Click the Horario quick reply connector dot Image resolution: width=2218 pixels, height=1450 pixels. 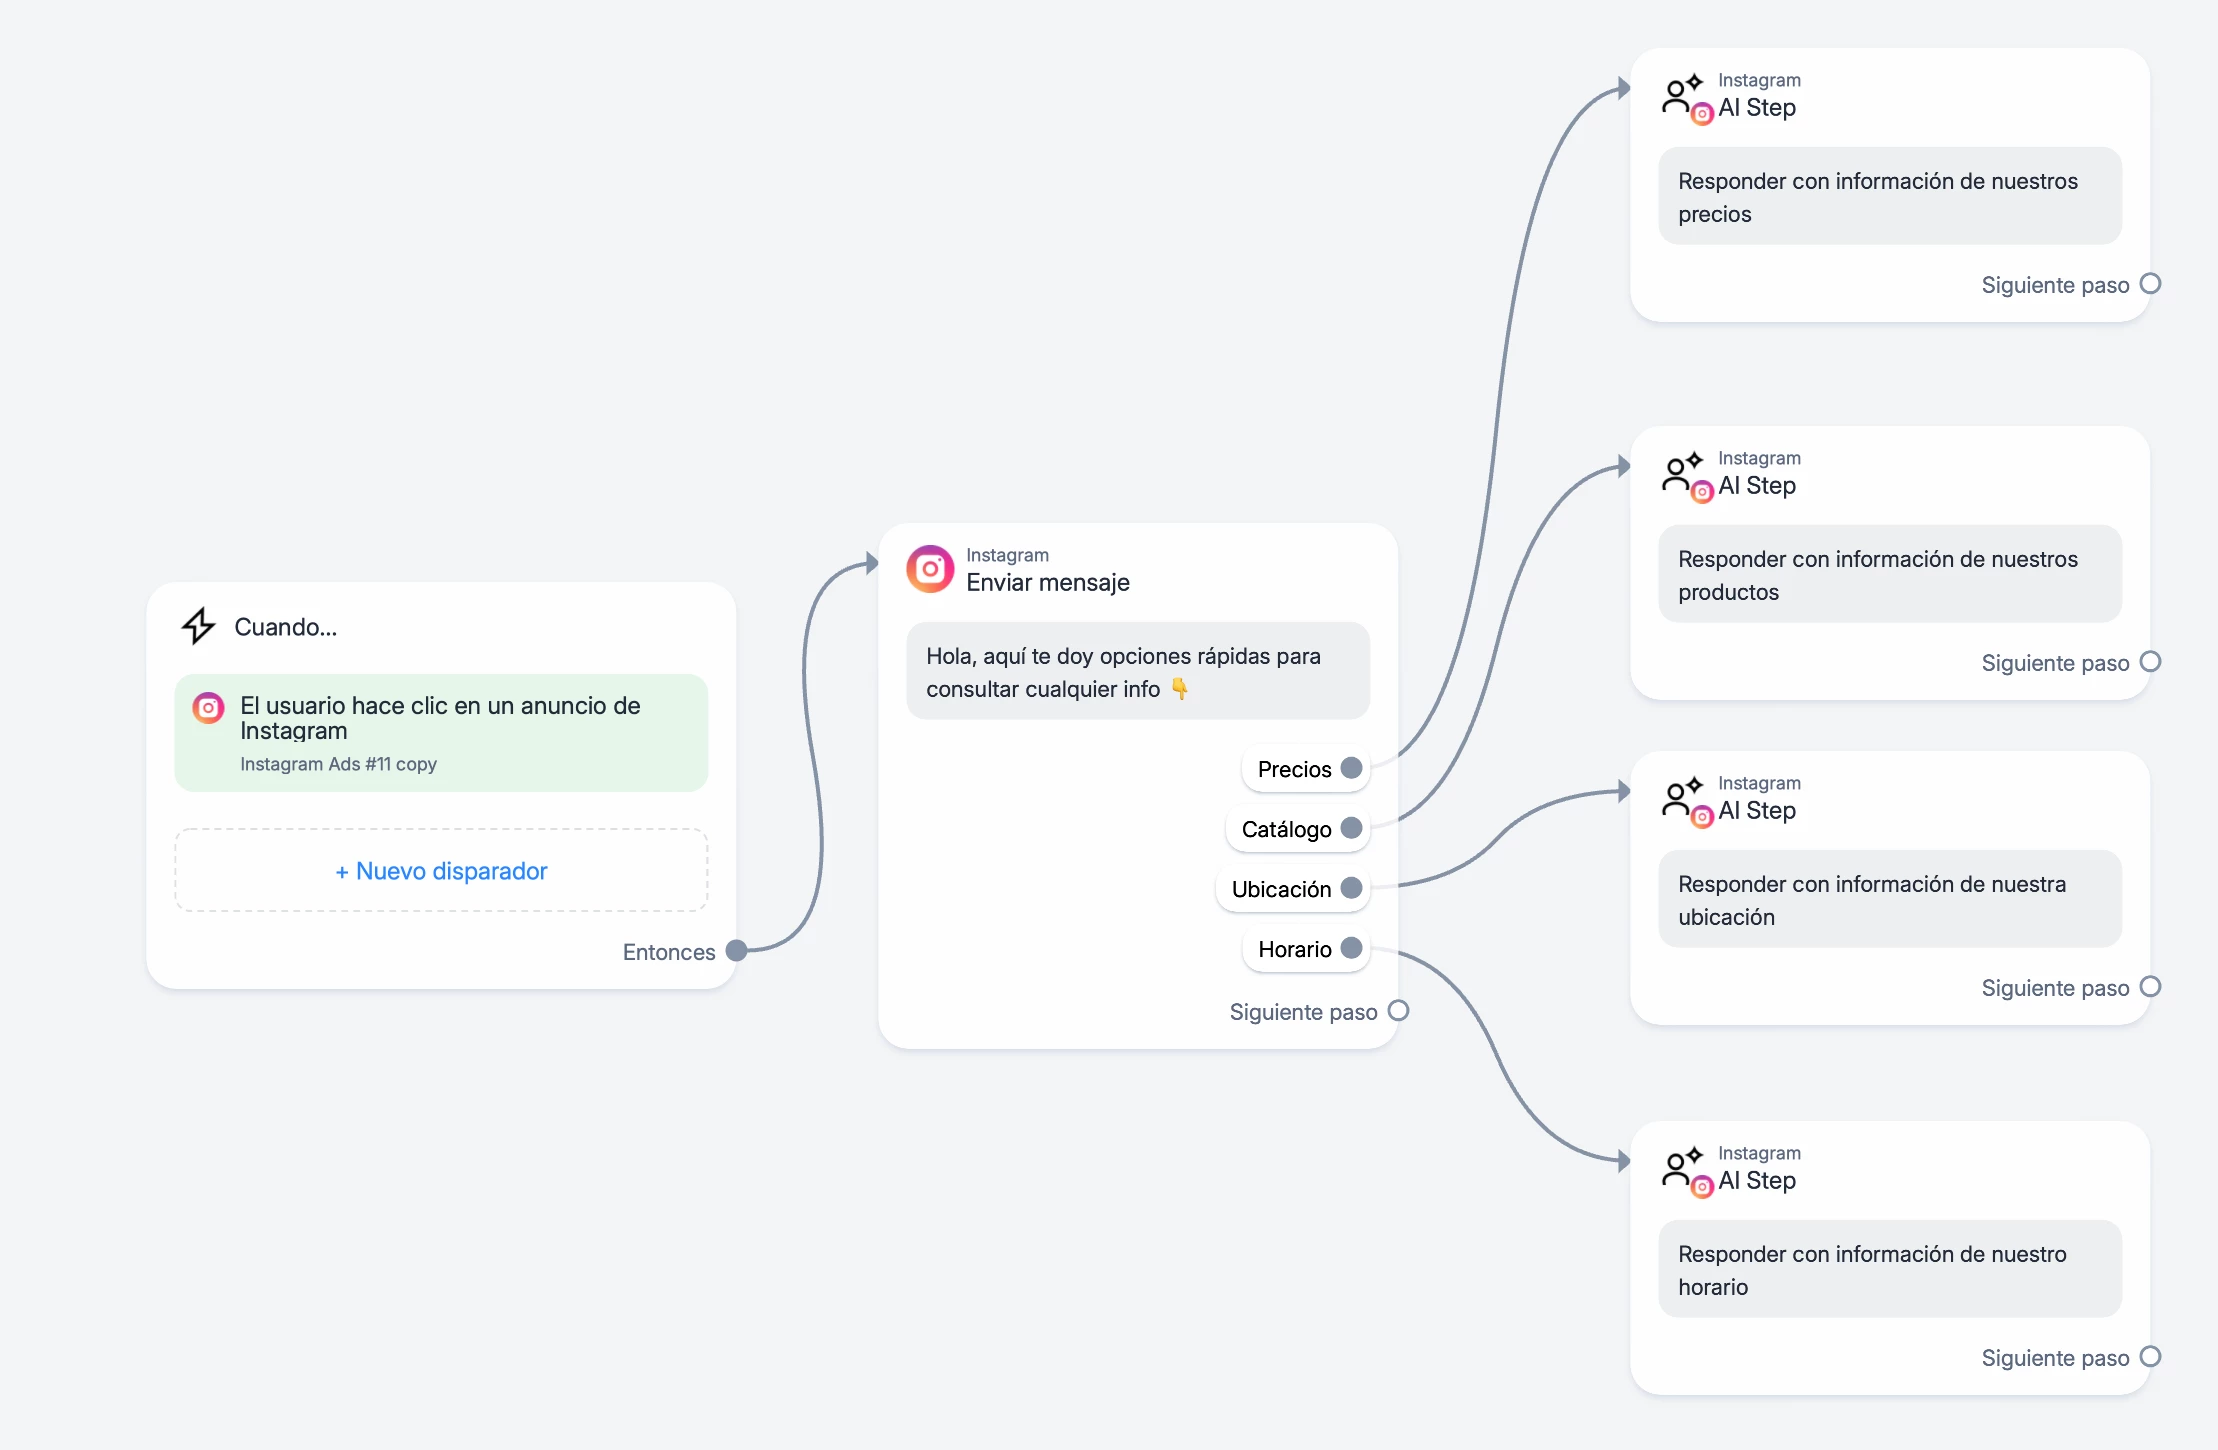point(1351,948)
